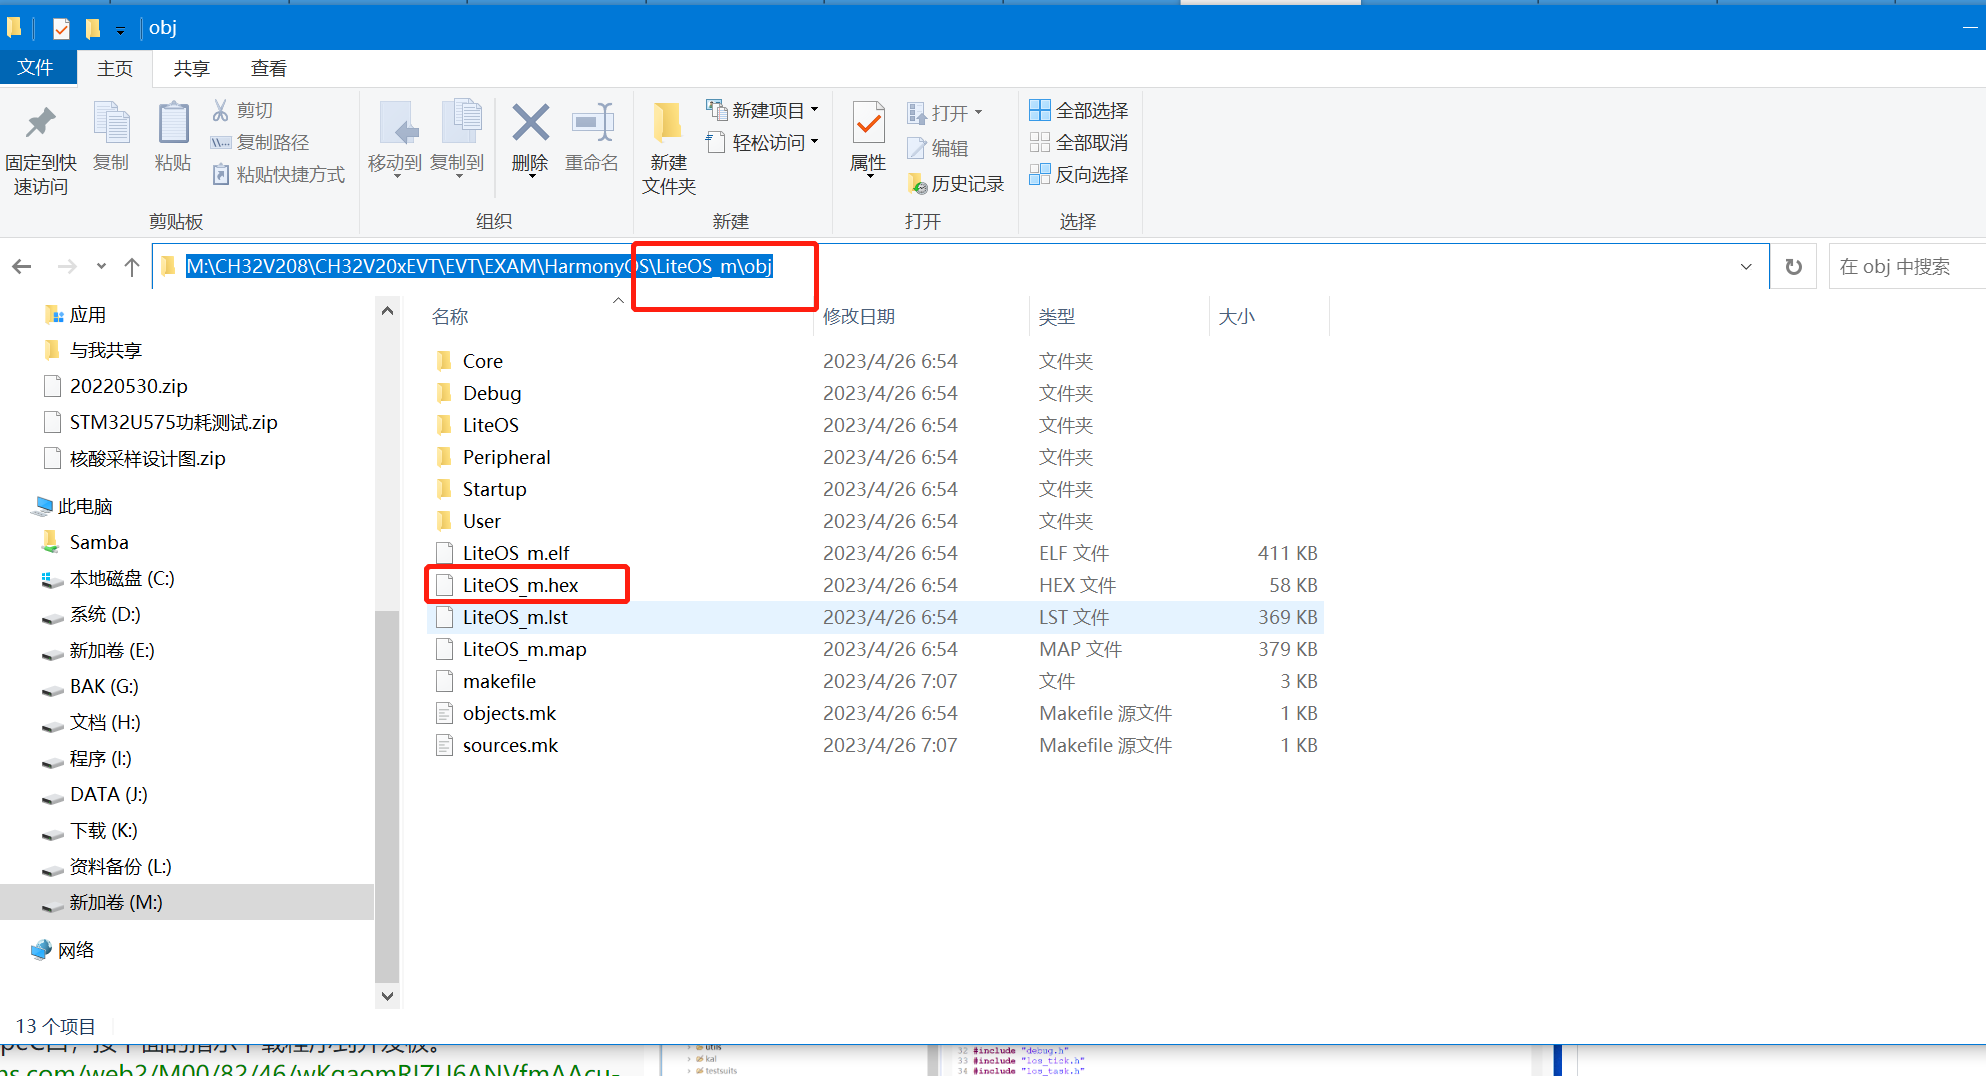This screenshot has width=1986, height=1076.
Task: Switch to the Share ribbon tab
Action: point(191,68)
